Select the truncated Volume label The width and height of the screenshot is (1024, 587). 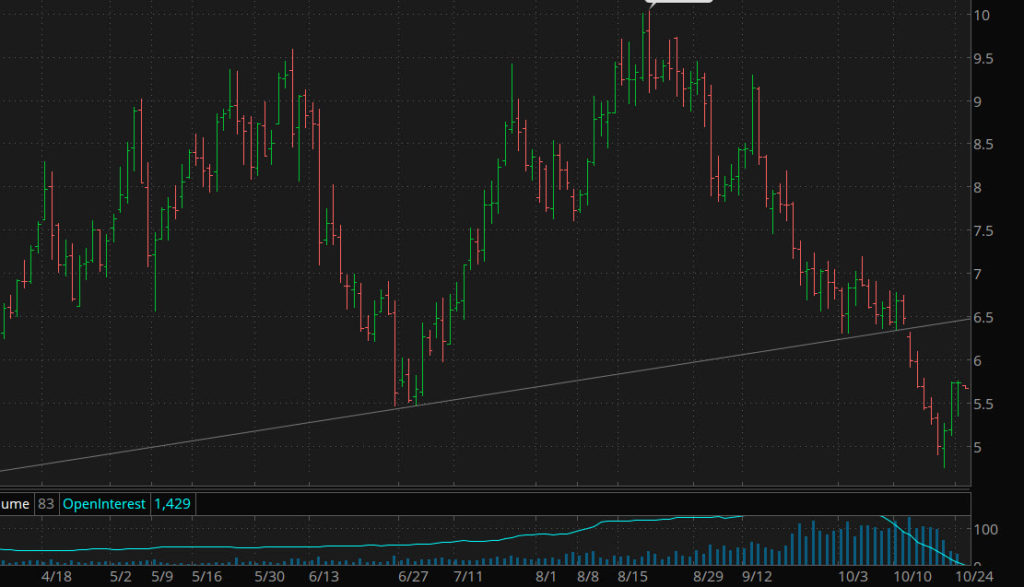pyautogui.click(x=16, y=504)
